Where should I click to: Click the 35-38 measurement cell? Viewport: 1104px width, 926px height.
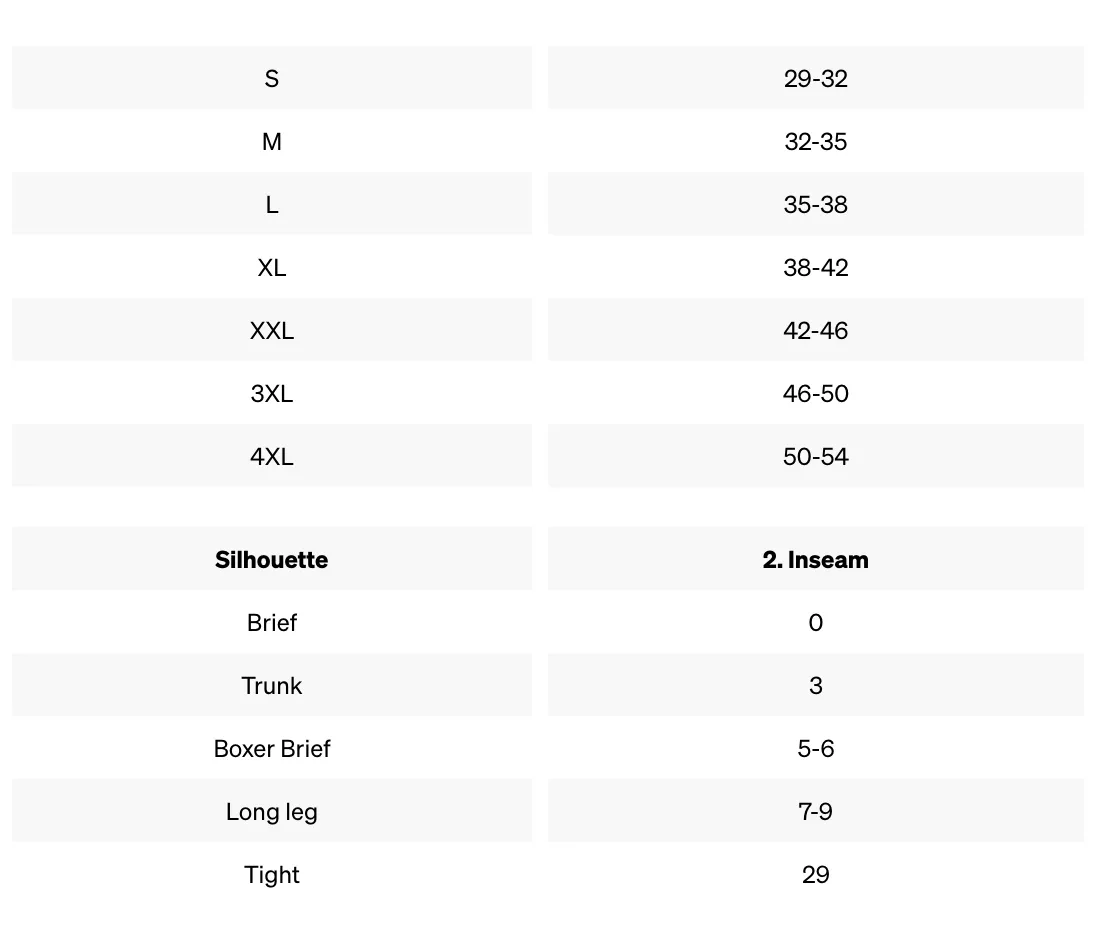pyautogui.click(x=815, y=204)
